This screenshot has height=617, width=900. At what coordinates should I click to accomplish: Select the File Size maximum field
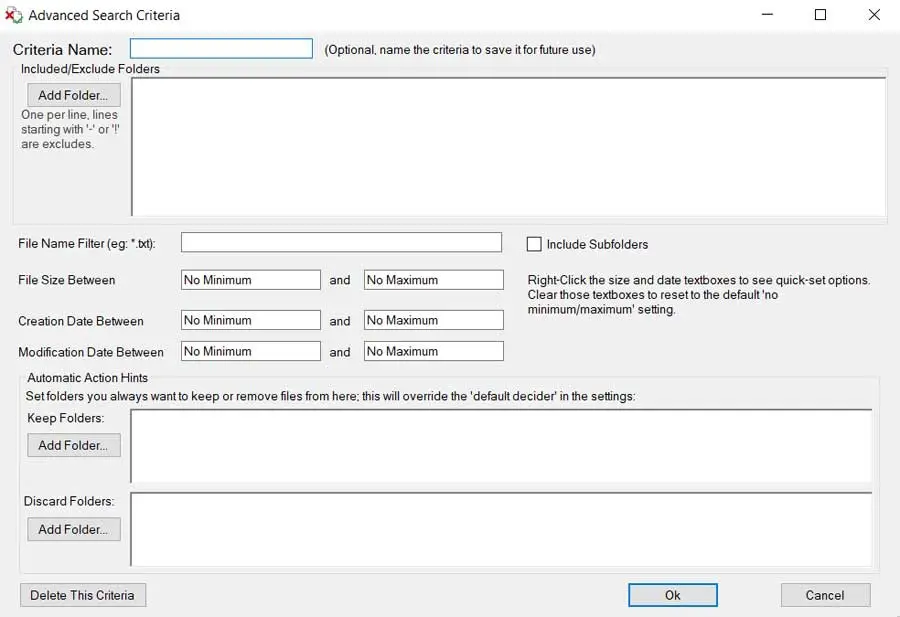point(433,280)
